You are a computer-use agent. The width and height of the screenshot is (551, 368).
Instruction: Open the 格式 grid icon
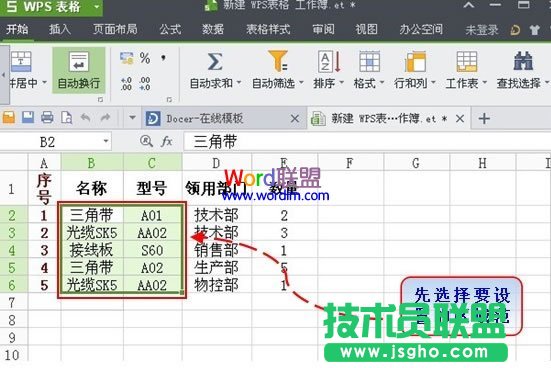pyautogui.click(x=369, y=62)
